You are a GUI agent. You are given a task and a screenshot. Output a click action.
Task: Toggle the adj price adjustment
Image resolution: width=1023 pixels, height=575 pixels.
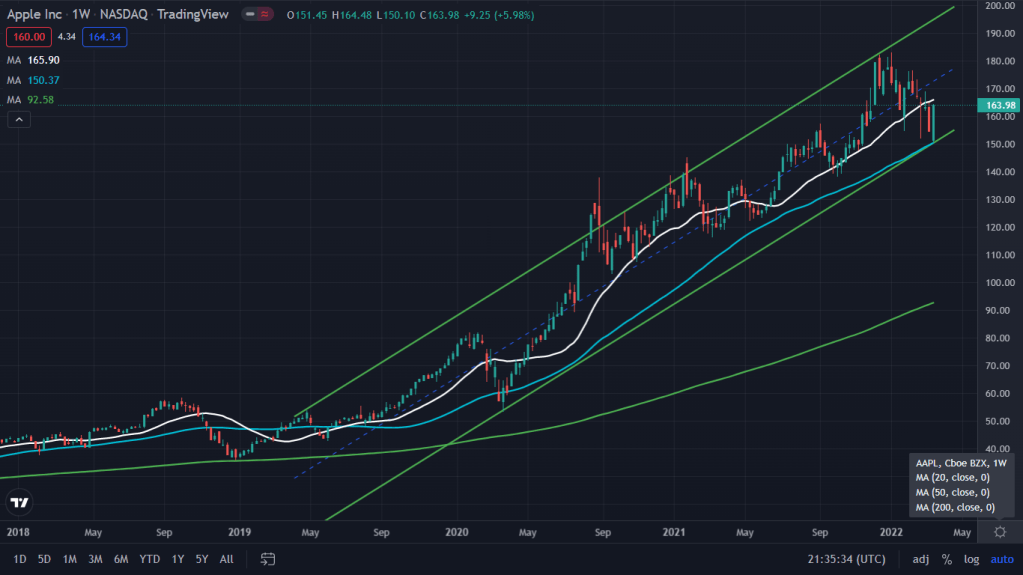pos(920,558)
